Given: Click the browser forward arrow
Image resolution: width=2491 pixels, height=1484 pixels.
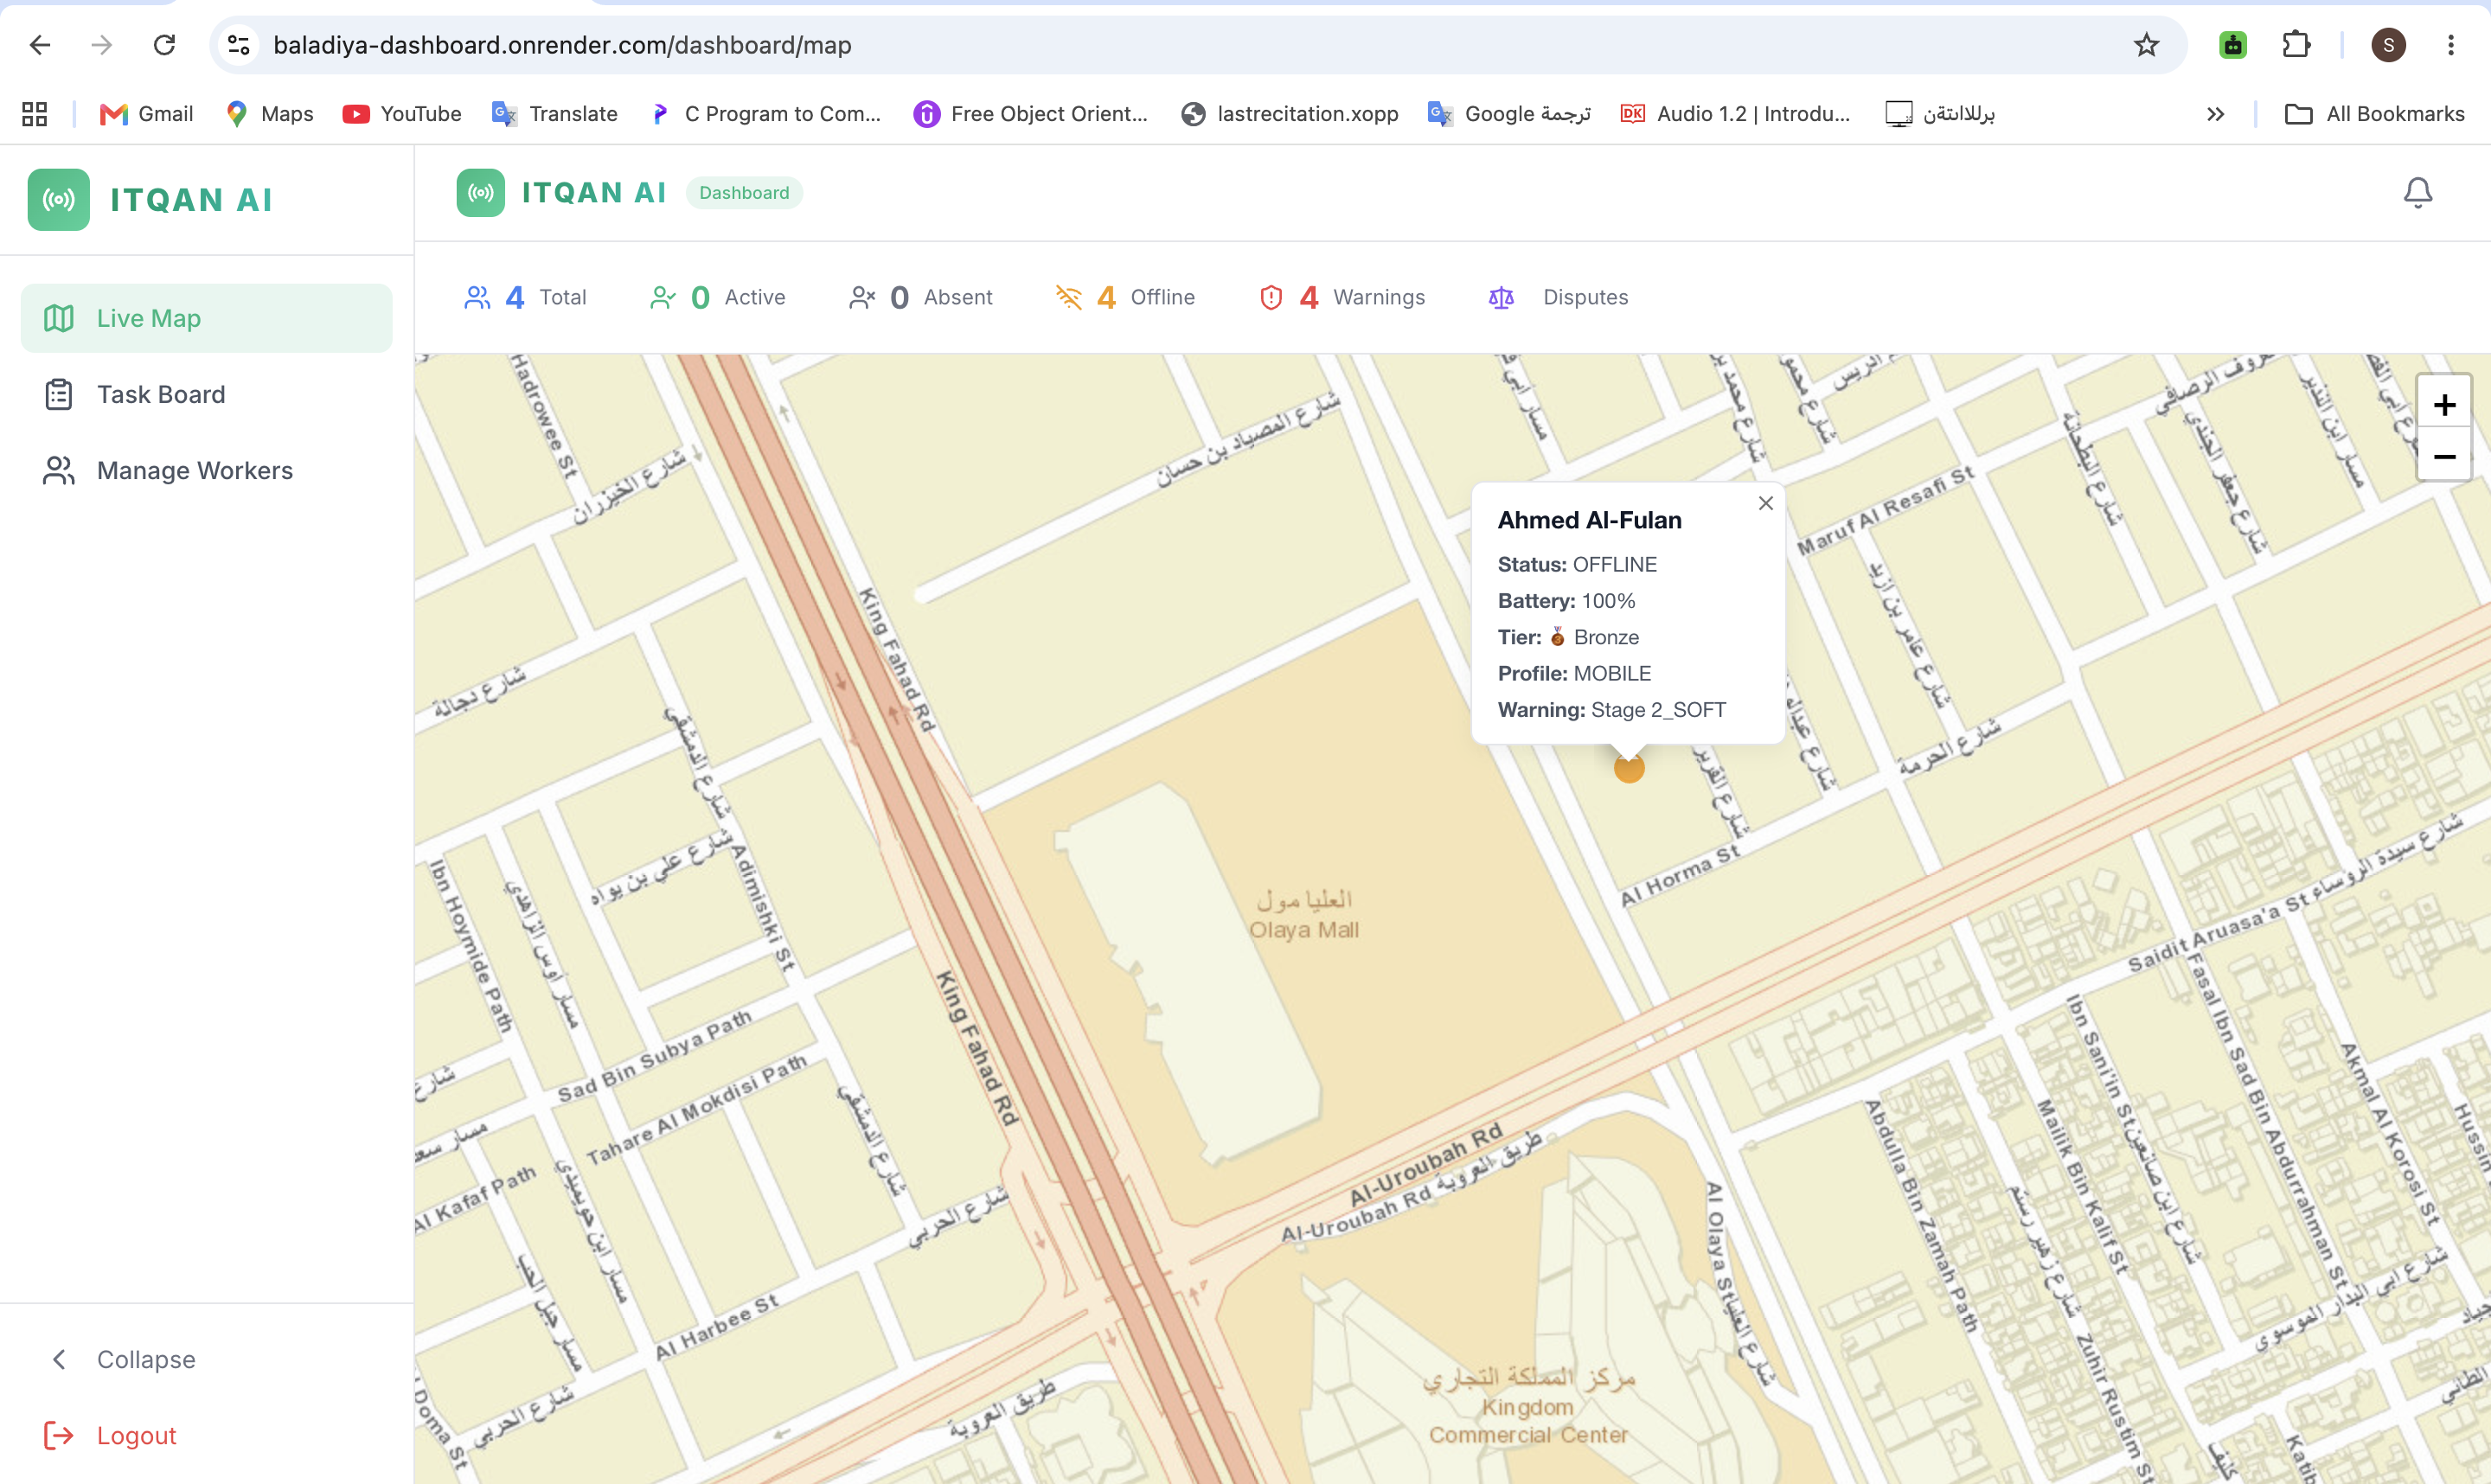Looking at the screenshot, I should [102, 45].
